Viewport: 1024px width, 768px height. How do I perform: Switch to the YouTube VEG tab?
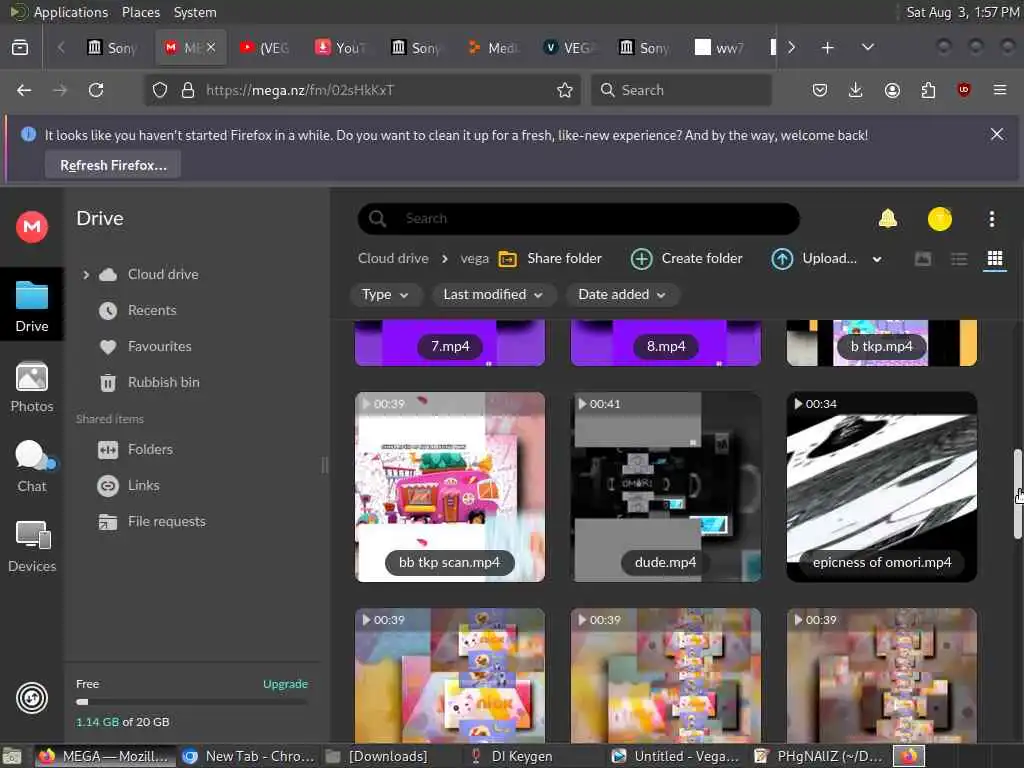coord(265,48)
